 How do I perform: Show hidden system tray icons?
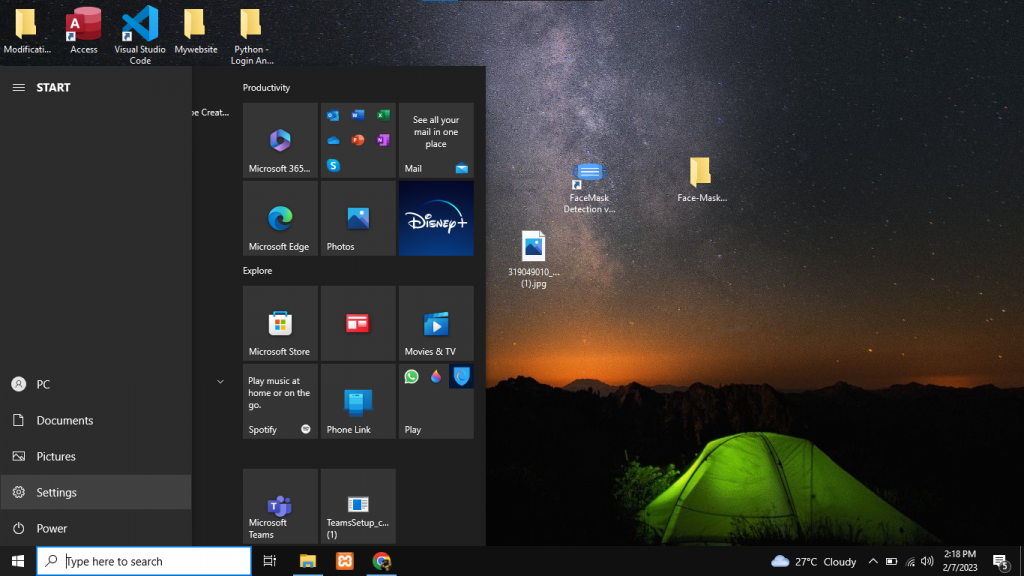[x=872, y=561]
